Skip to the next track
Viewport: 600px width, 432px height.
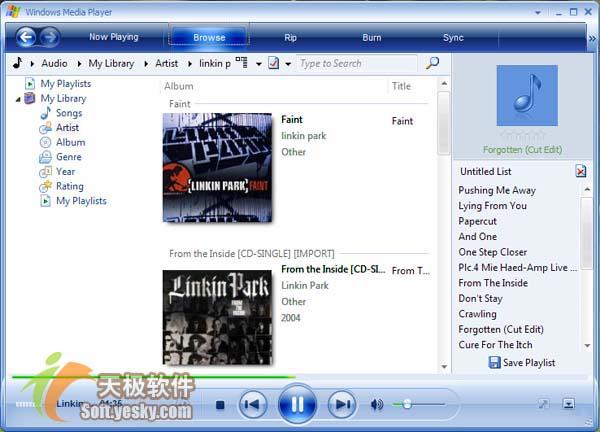click(x=342, y=404)
